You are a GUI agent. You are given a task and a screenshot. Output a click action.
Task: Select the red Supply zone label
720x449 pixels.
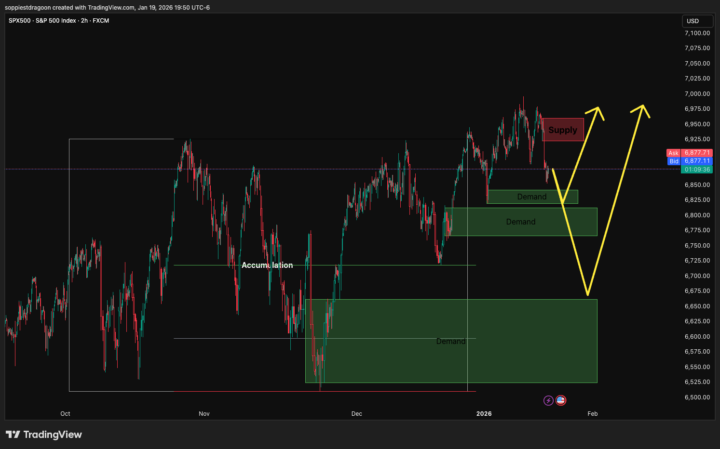click(562, 130)
